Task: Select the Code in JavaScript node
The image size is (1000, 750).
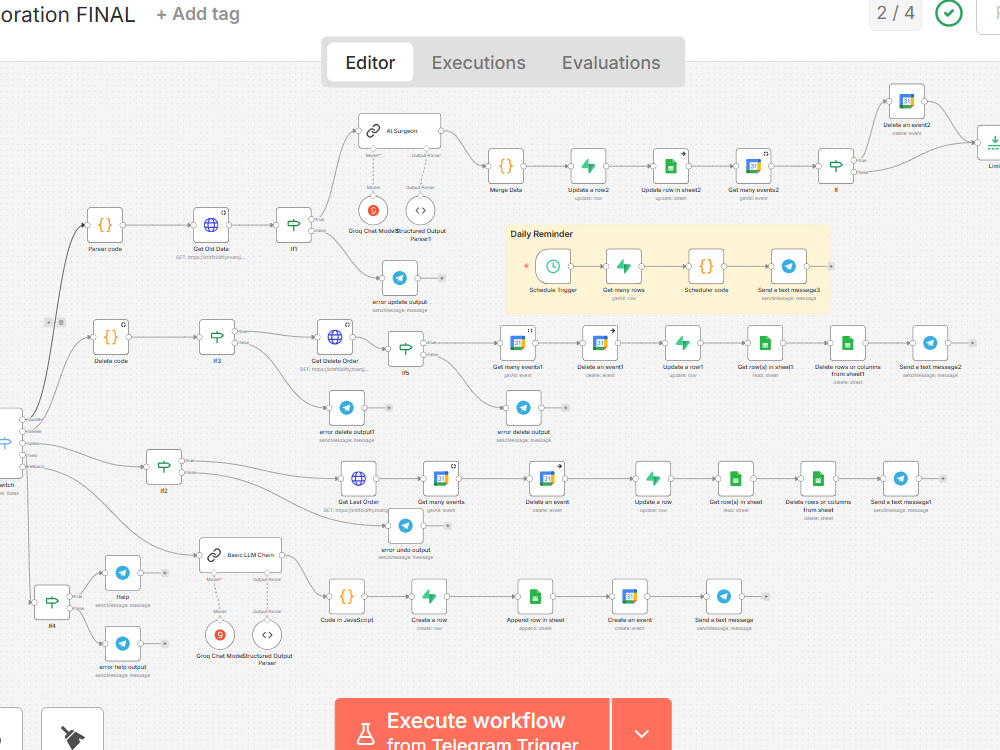Action: pos(347,596)
